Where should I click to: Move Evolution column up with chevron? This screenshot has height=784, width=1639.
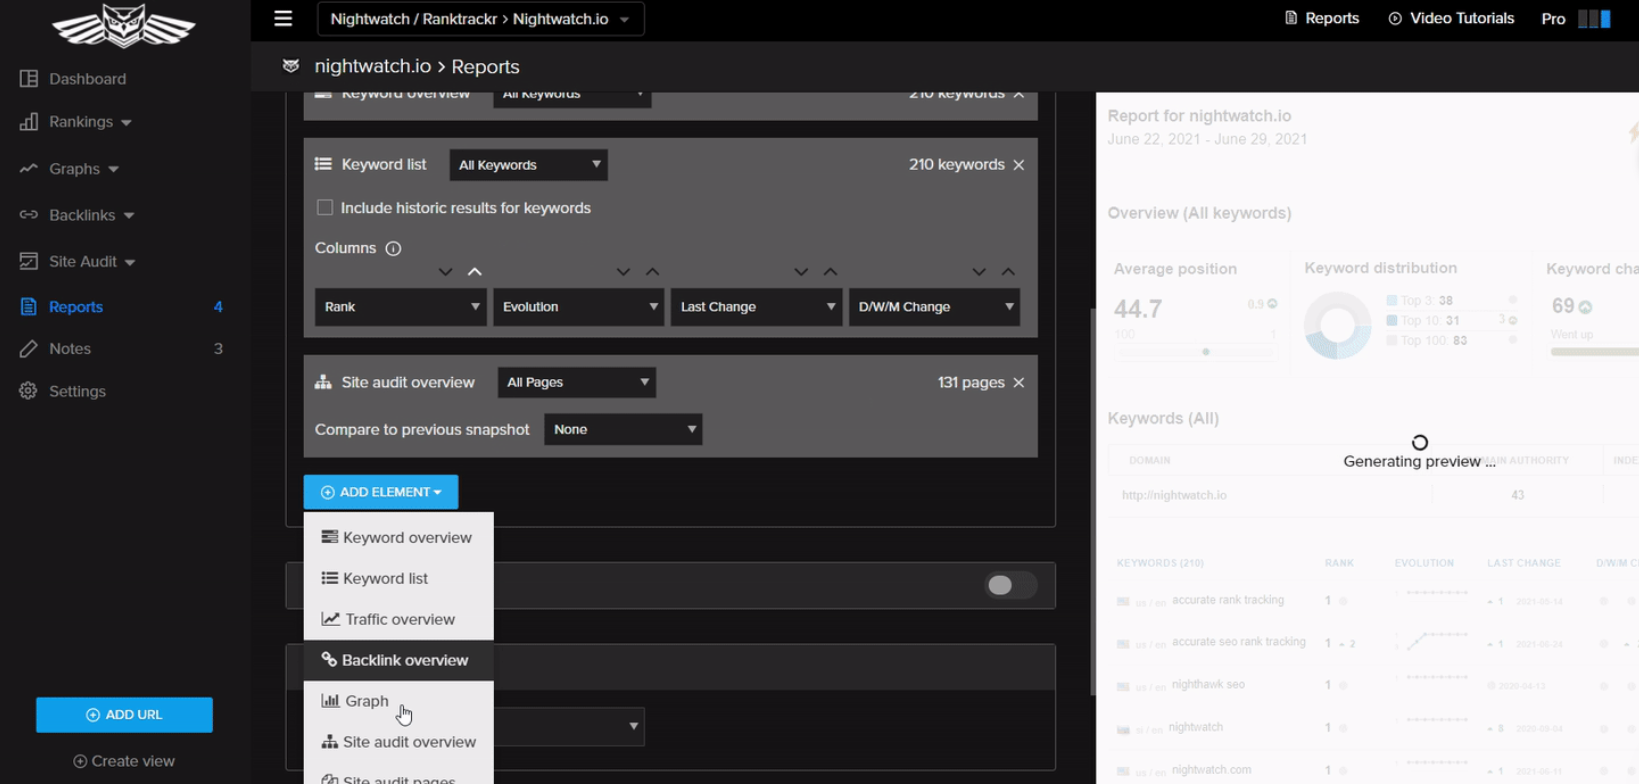(653, 272)
